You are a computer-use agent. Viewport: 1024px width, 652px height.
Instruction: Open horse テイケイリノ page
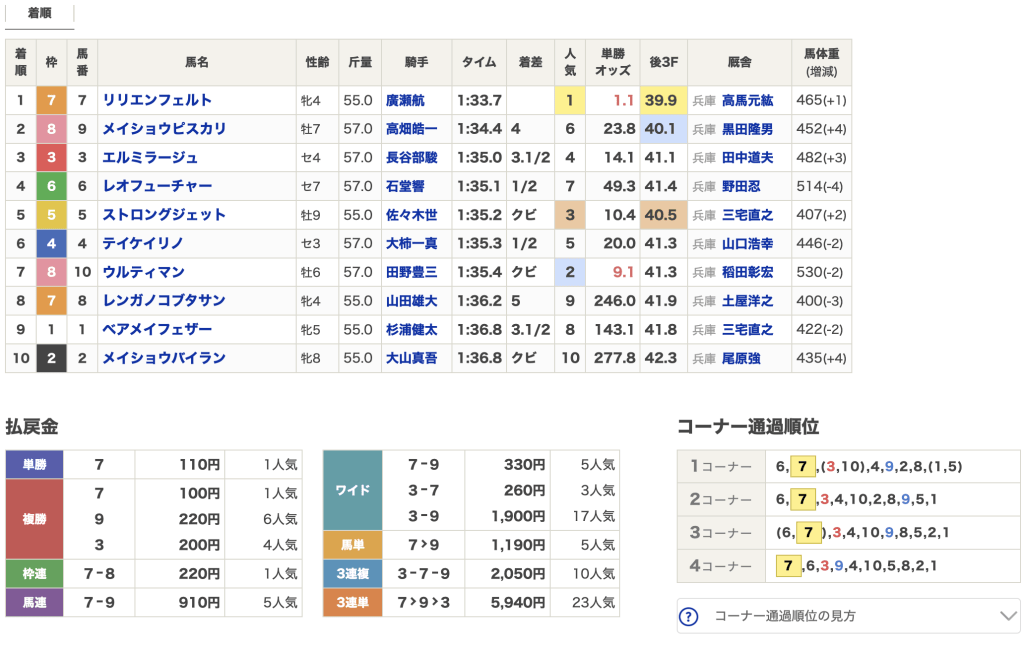pos(143,244)
